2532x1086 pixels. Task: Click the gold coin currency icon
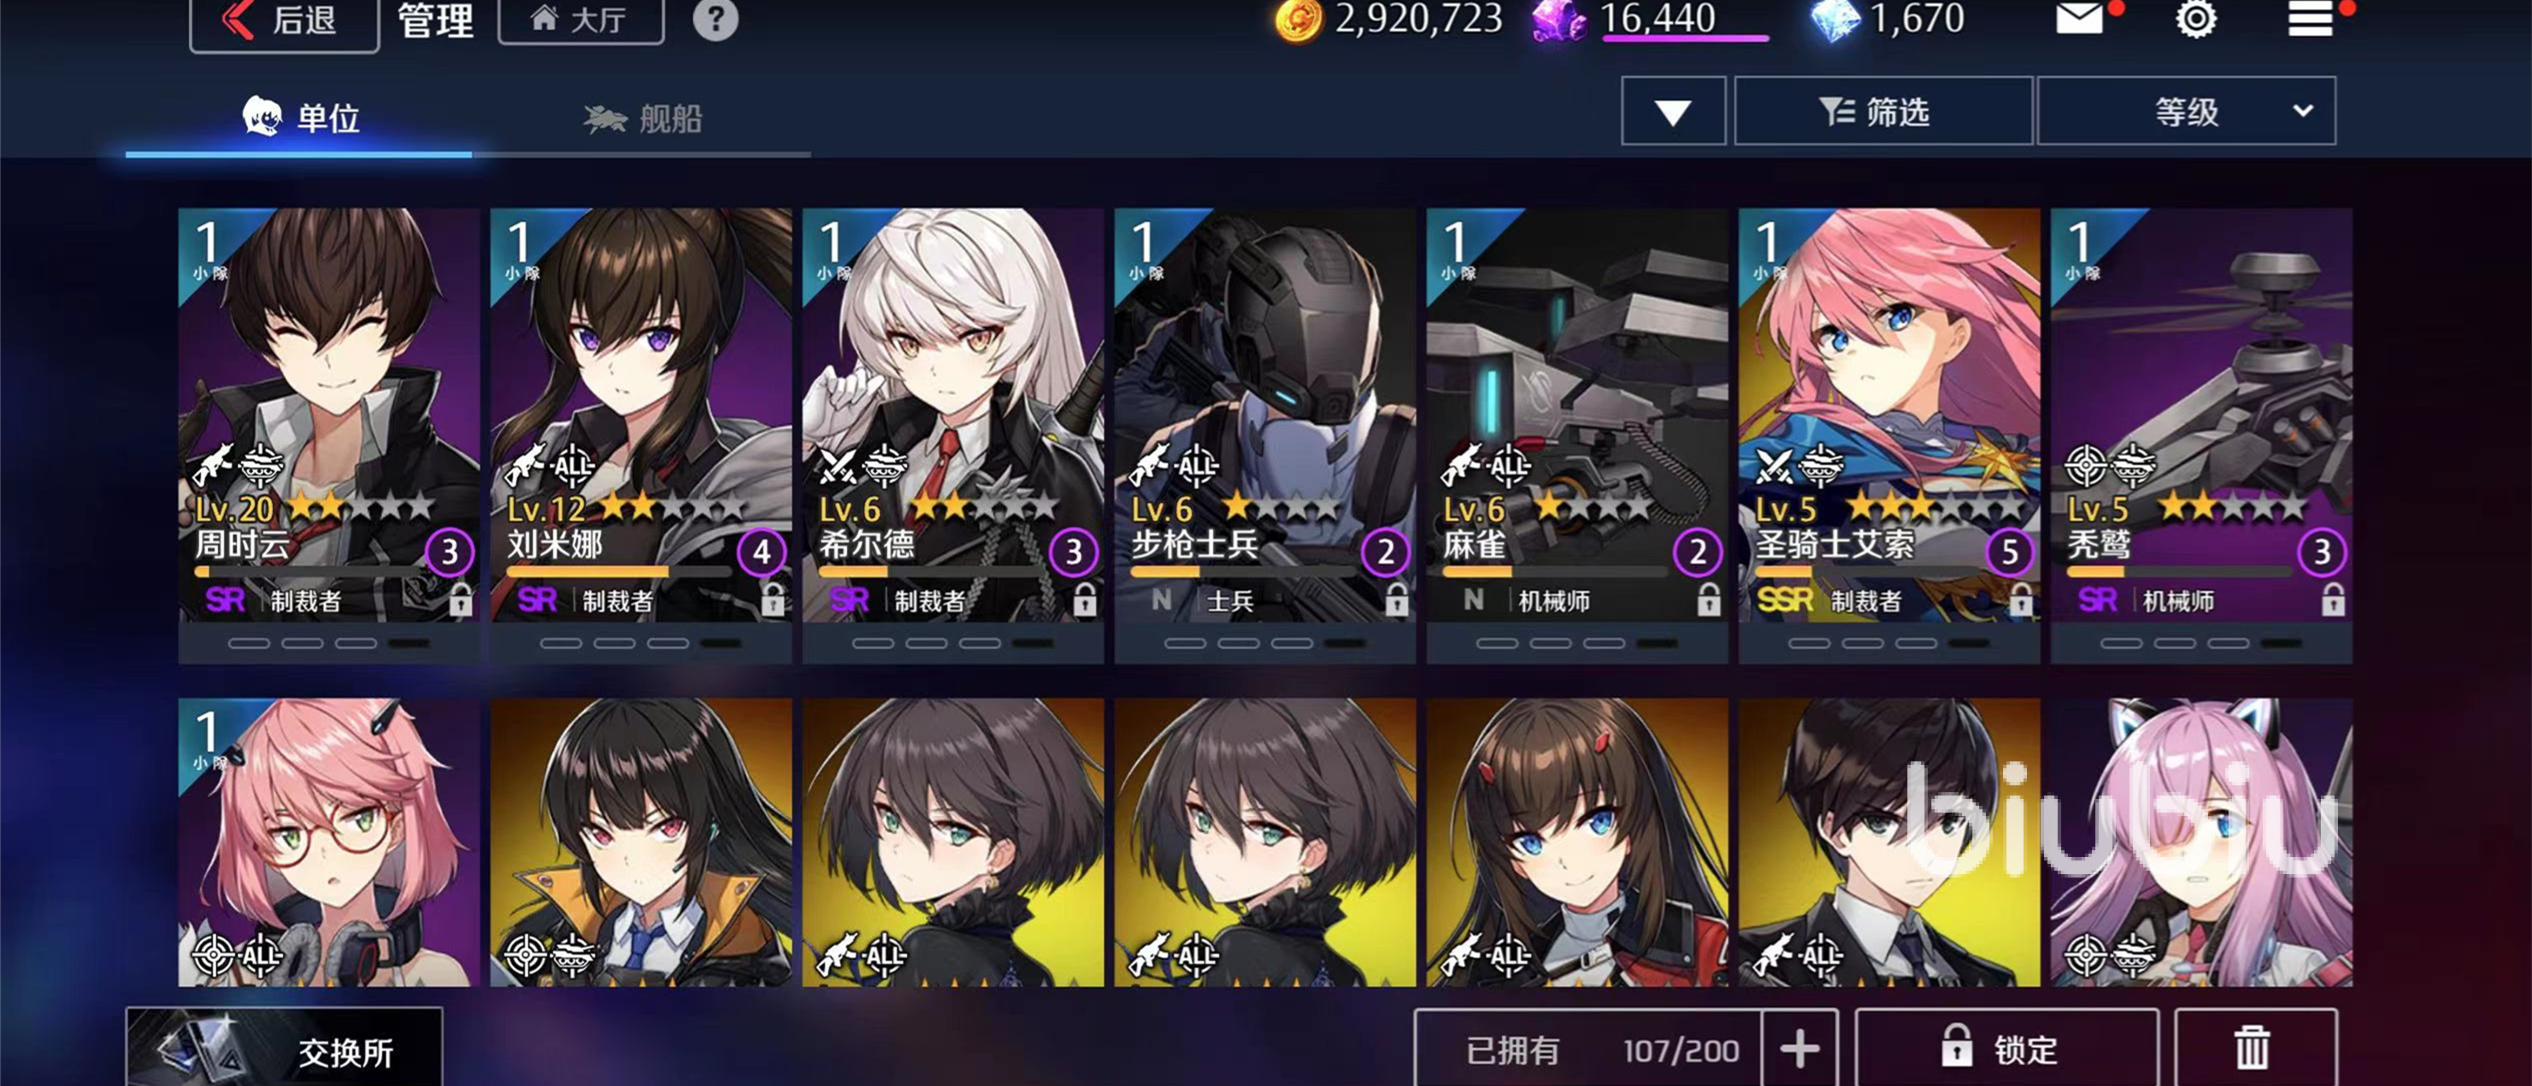pyautogui.click(x=1298, y=20)
